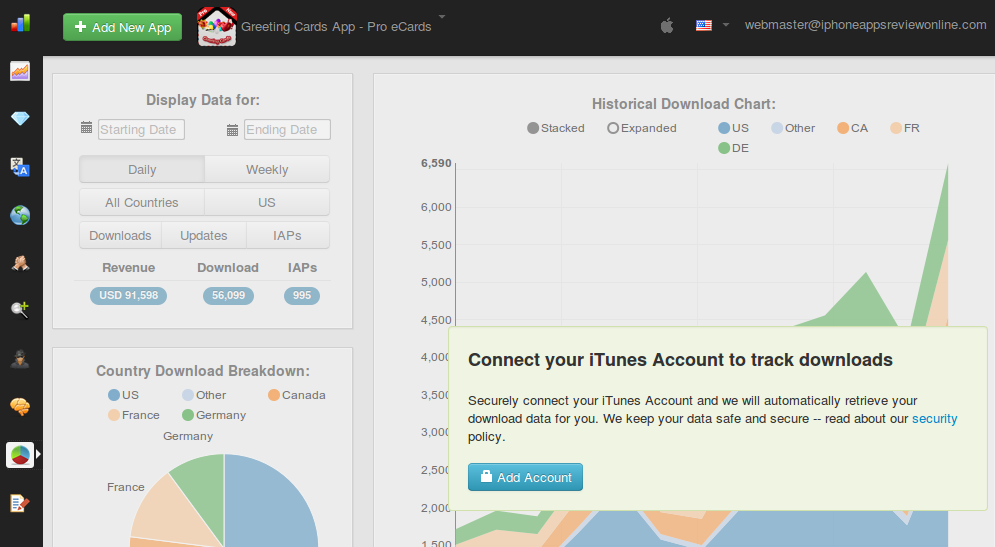Select the Weekly toggle
The image size is (995, 547).
click(267, 169)
